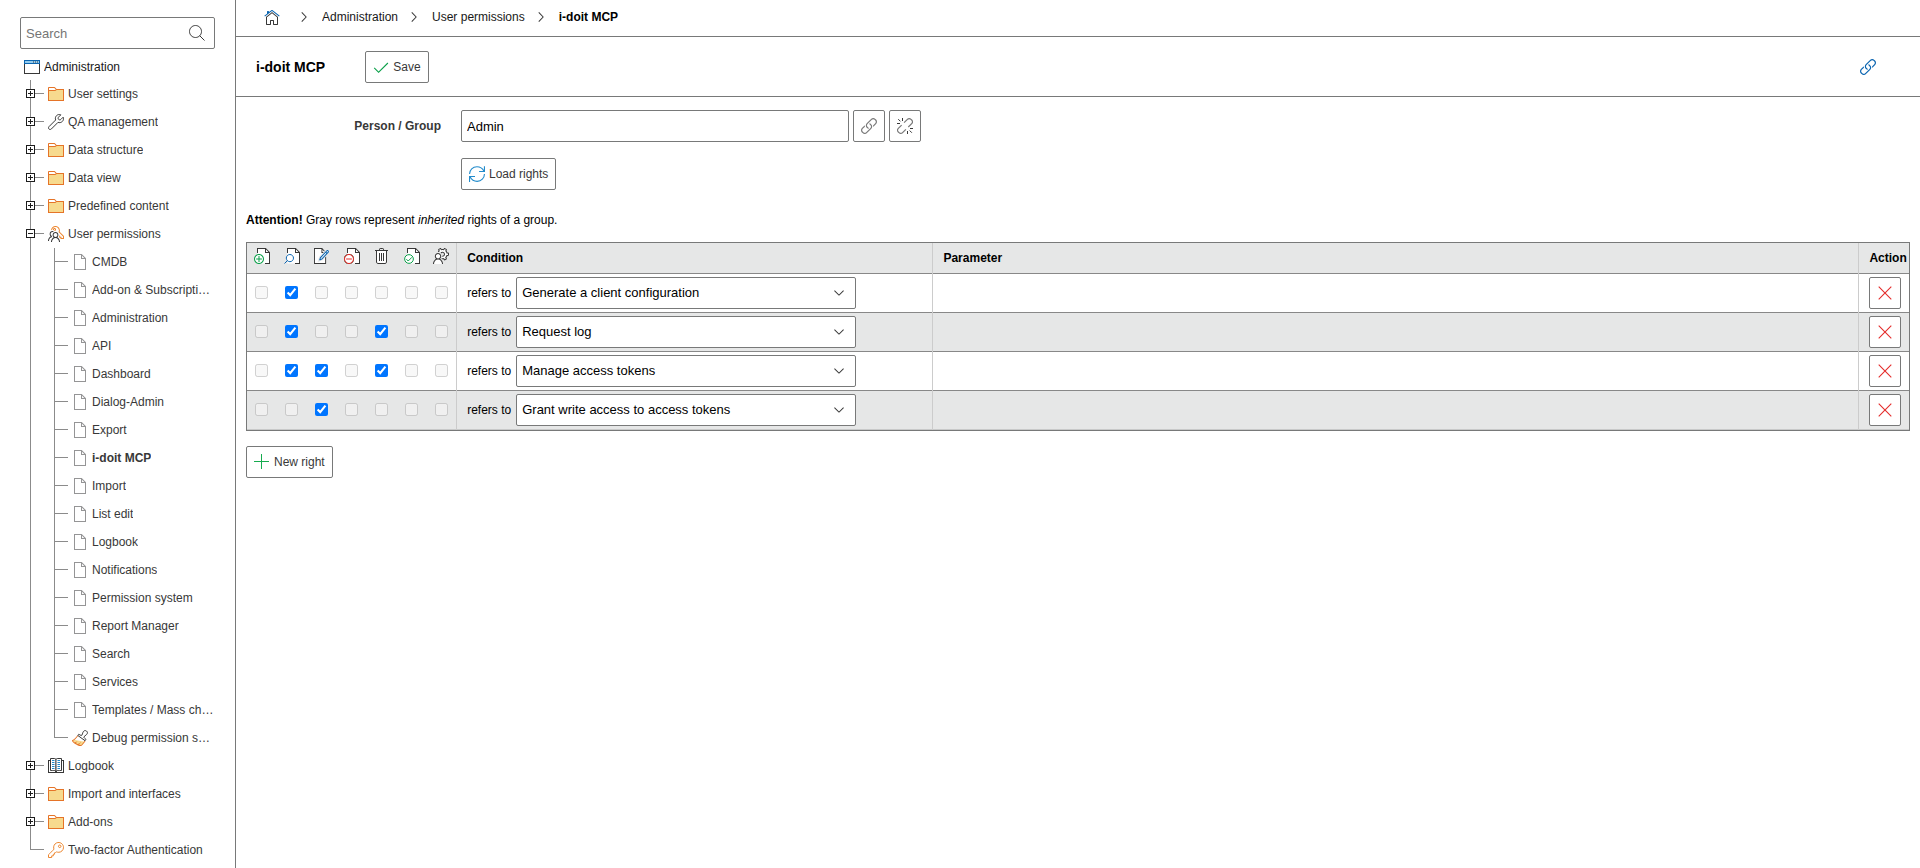The height and width of the screenshot is (868, 1920).
Task: Select Templates / Mass changes tree item
Action: click(152, 710)
